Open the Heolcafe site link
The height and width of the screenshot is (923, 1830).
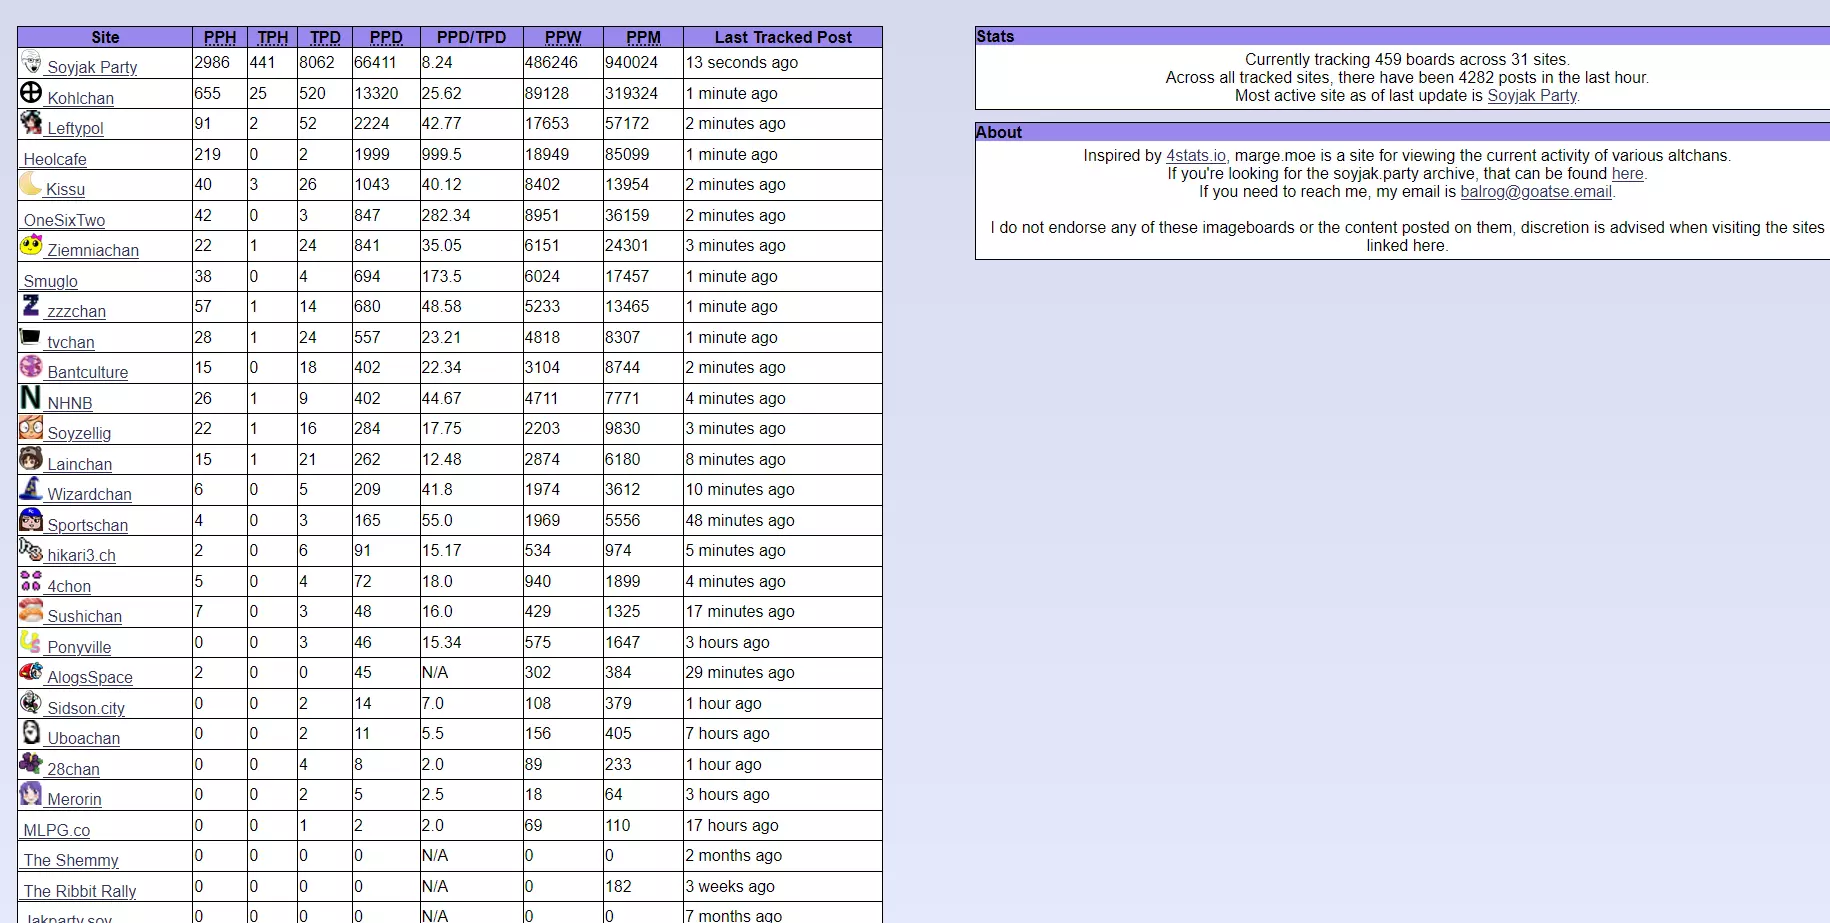point(55,159)
